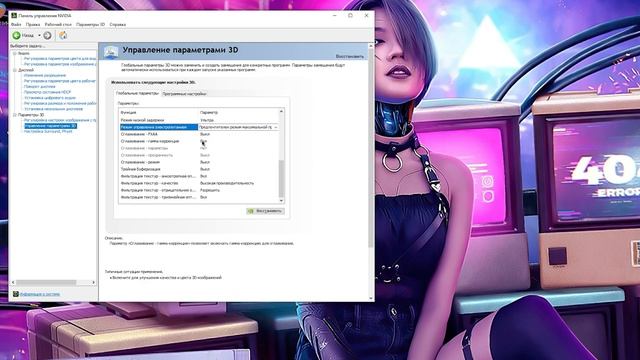Select Фильтрация текстур - анизотропная оптимизация row
The height and width of the screenshot is (360, 640).
pos(199,176)
